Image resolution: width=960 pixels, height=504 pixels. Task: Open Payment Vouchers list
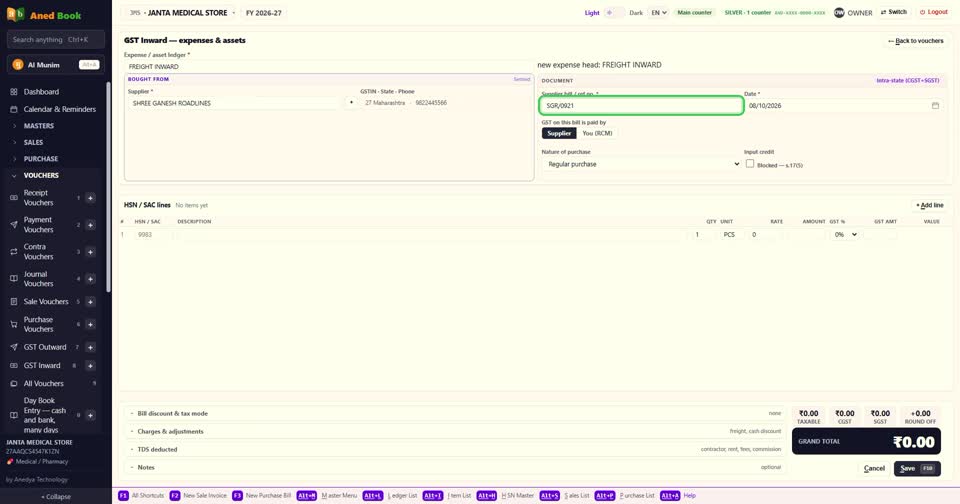(x=39, y=225)
